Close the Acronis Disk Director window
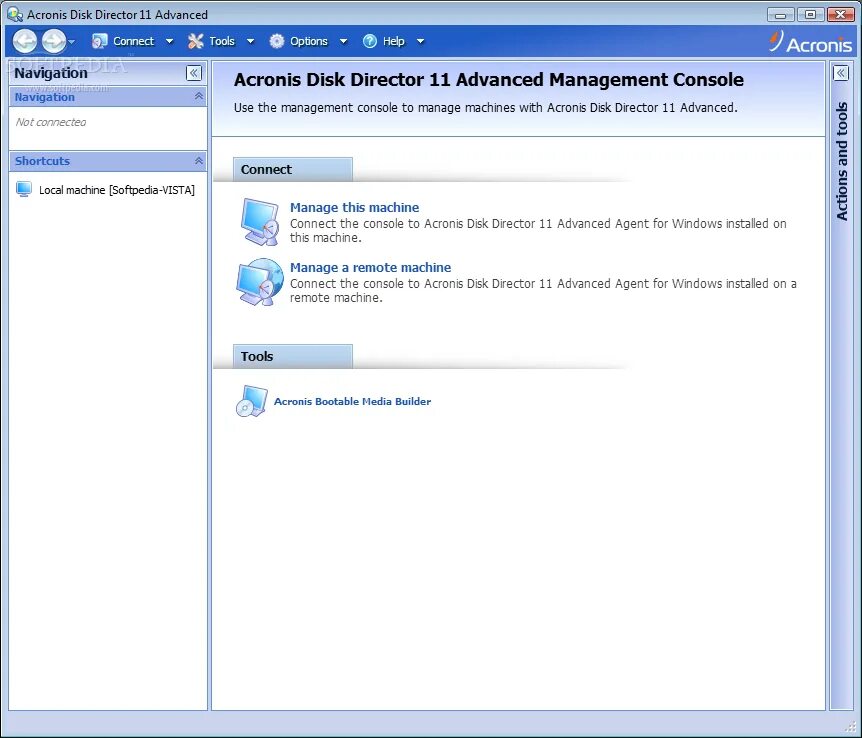Viewport: 862px width, 738px height. pos(841,14)
